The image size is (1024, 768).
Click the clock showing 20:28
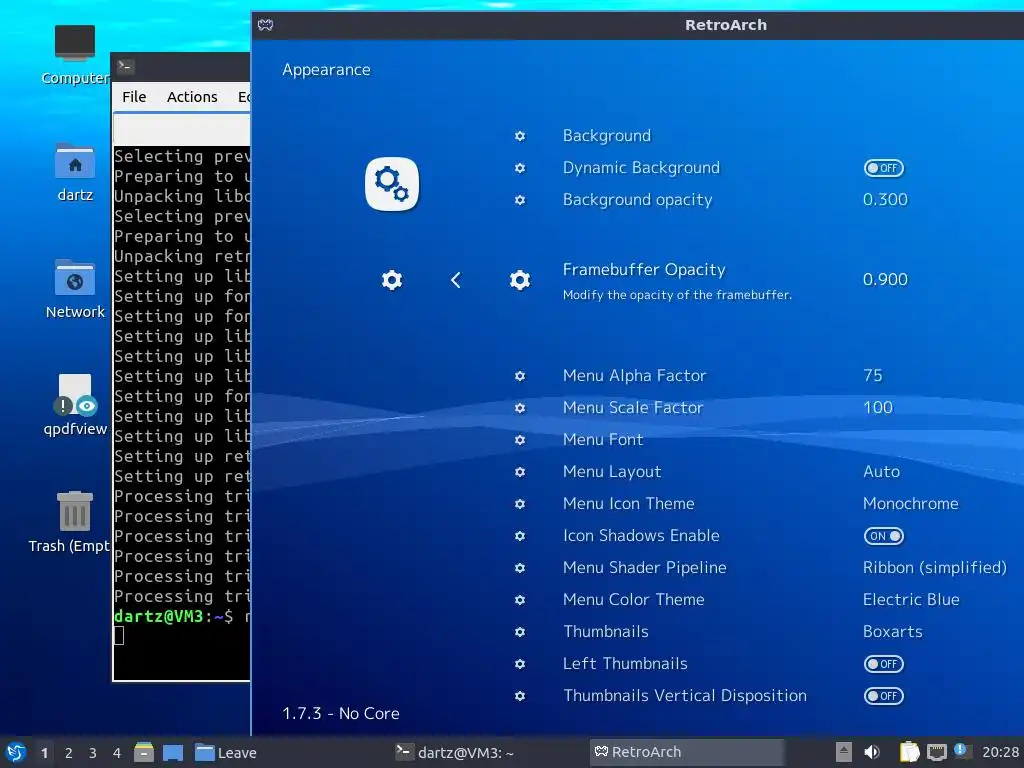click(1000, 752)
